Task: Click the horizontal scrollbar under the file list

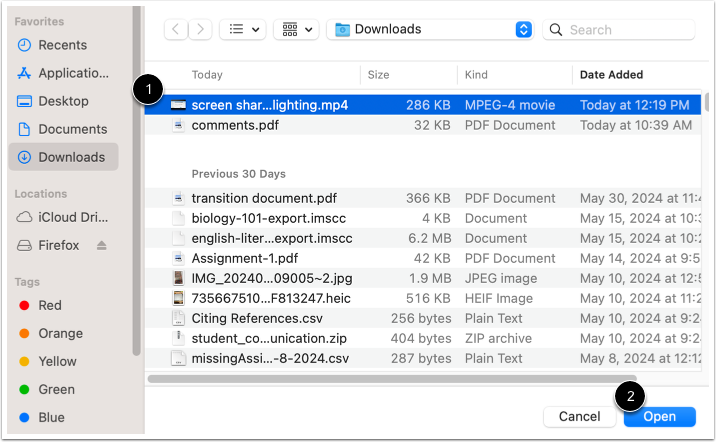Action: 392,379
